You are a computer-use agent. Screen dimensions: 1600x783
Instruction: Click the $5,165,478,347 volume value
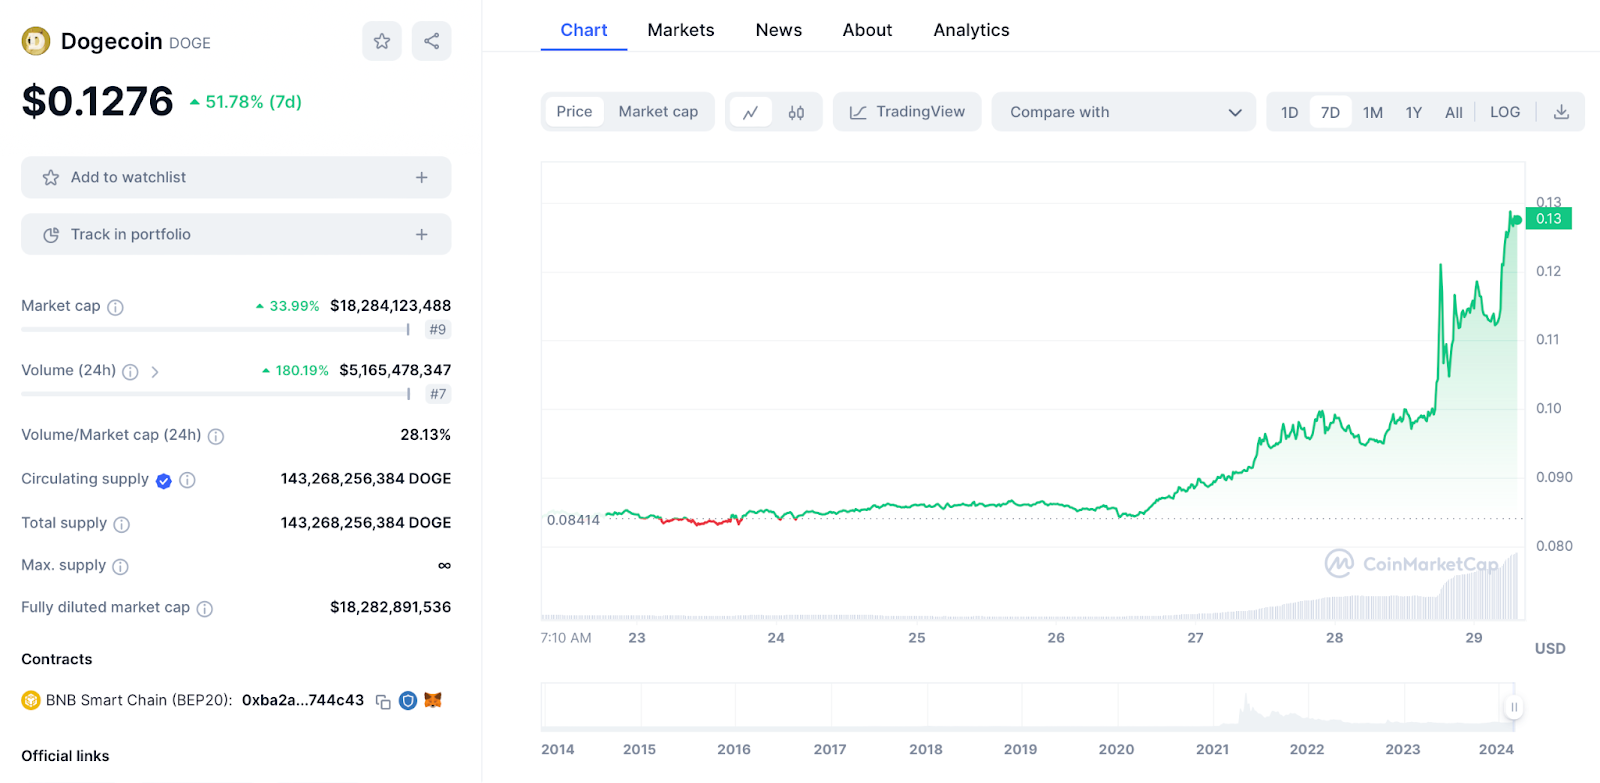(x=395, y=371)
